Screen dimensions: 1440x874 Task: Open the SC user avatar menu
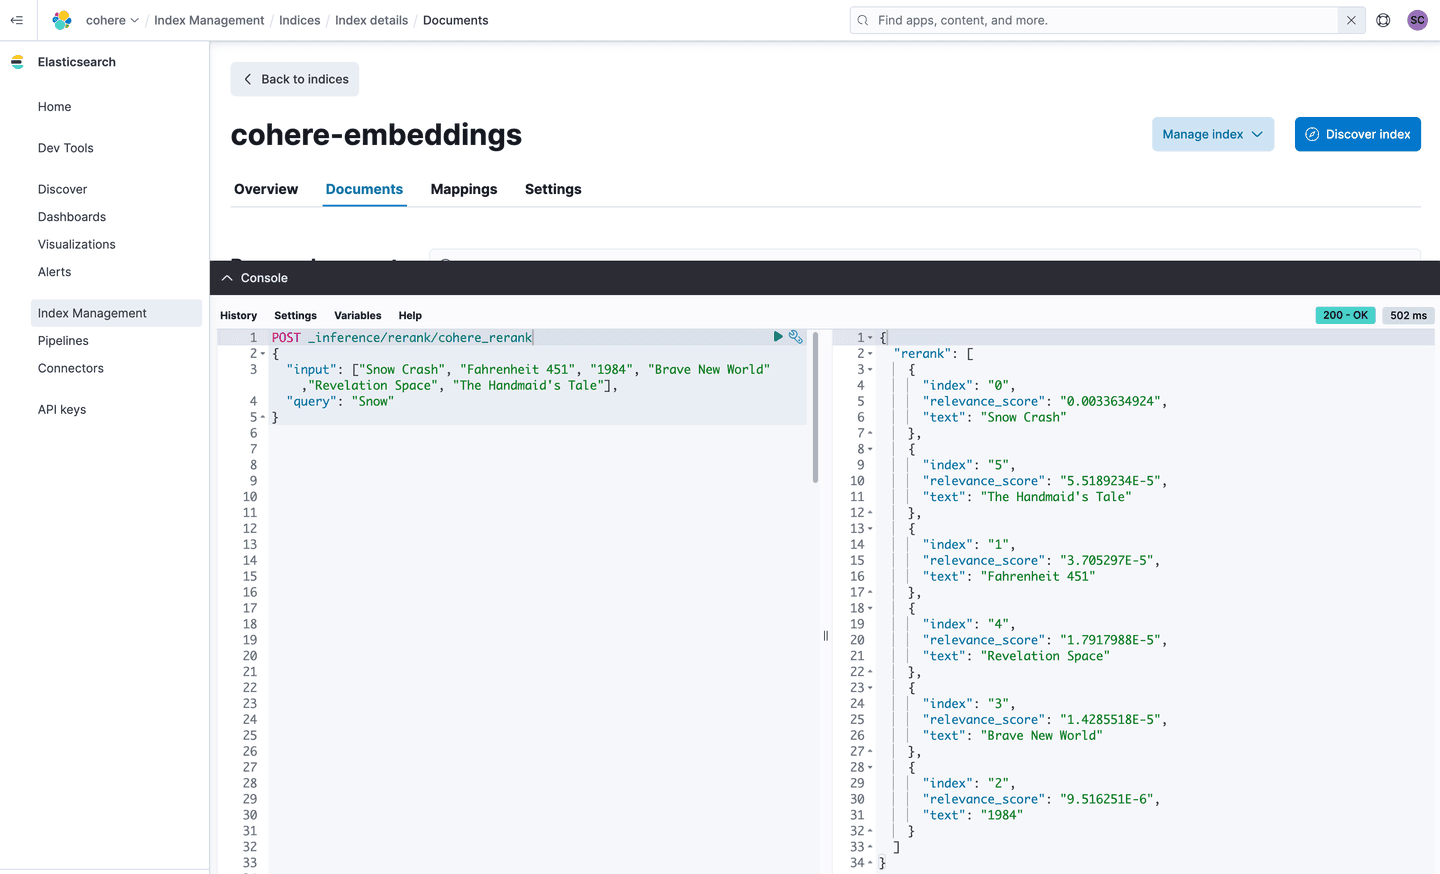(1417, 19)
